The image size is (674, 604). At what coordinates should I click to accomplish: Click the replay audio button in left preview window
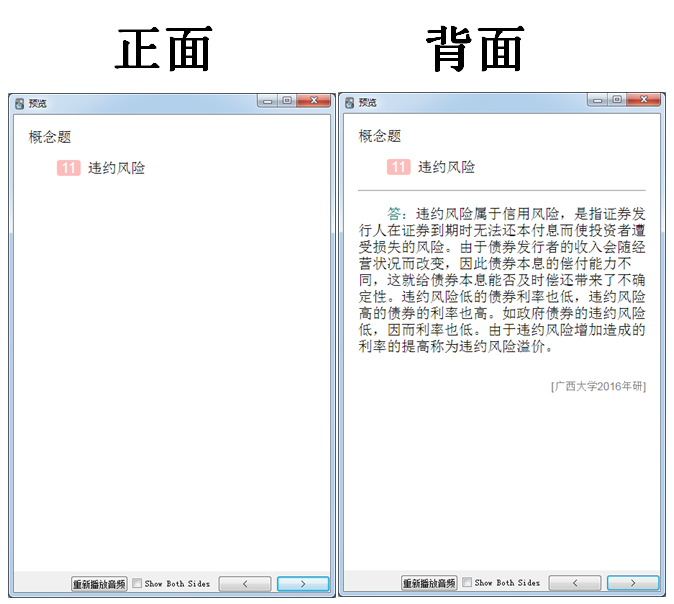[x=99, y=584]
